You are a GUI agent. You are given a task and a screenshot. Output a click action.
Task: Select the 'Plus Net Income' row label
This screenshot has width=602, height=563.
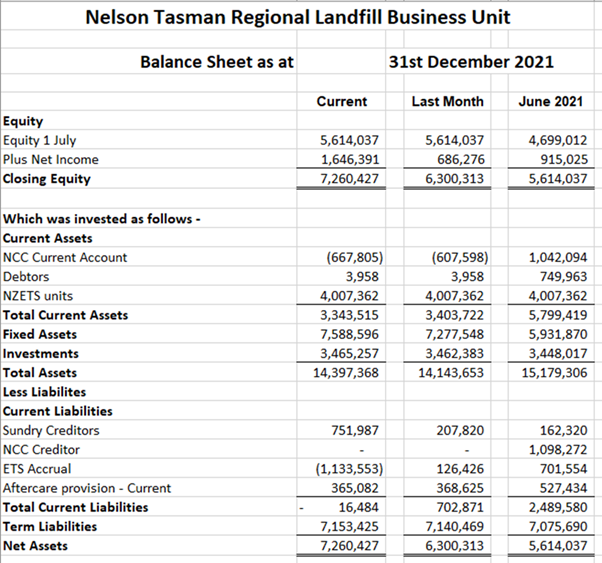(51, 159)
